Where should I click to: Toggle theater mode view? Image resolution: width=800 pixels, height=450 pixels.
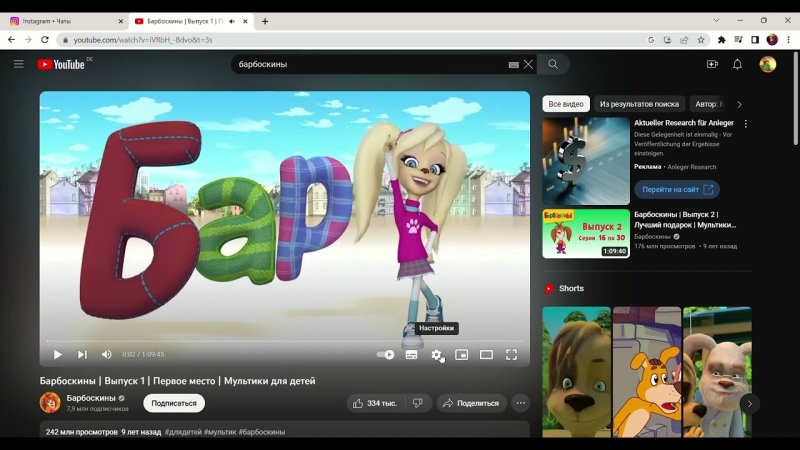[x=486, y=355]
